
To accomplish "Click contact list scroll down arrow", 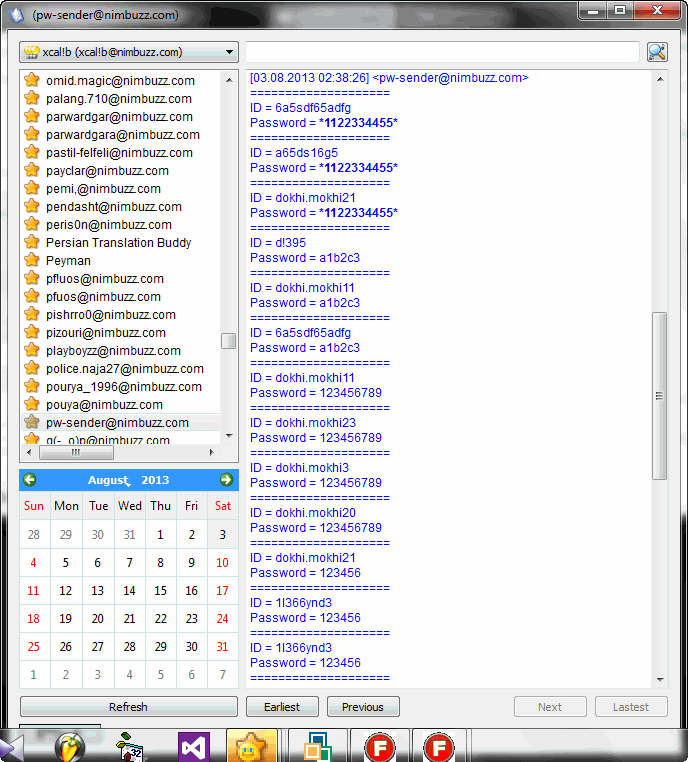I will coord(229,436).
